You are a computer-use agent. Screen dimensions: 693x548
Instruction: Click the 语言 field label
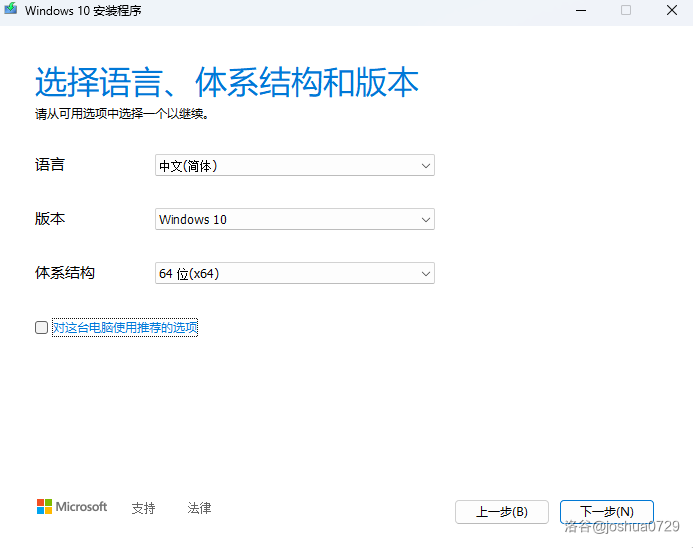50,165
